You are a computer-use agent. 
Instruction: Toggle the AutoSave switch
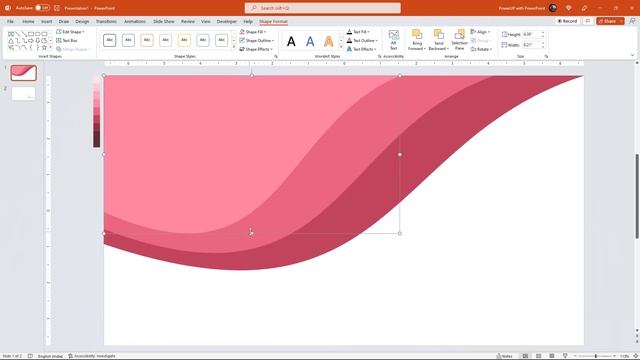[x=42, y=8]
